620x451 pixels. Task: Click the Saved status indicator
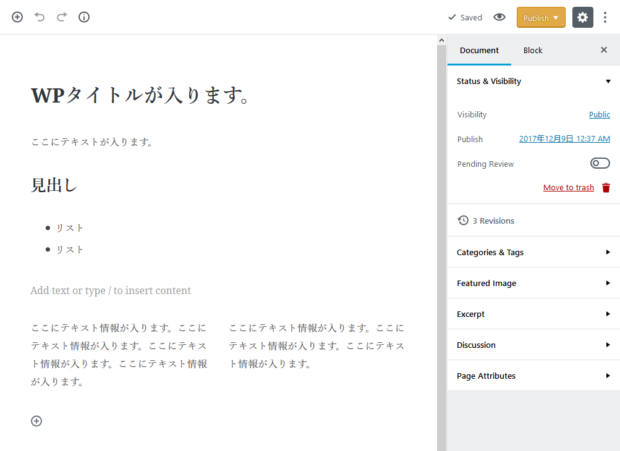click(465, 17)
